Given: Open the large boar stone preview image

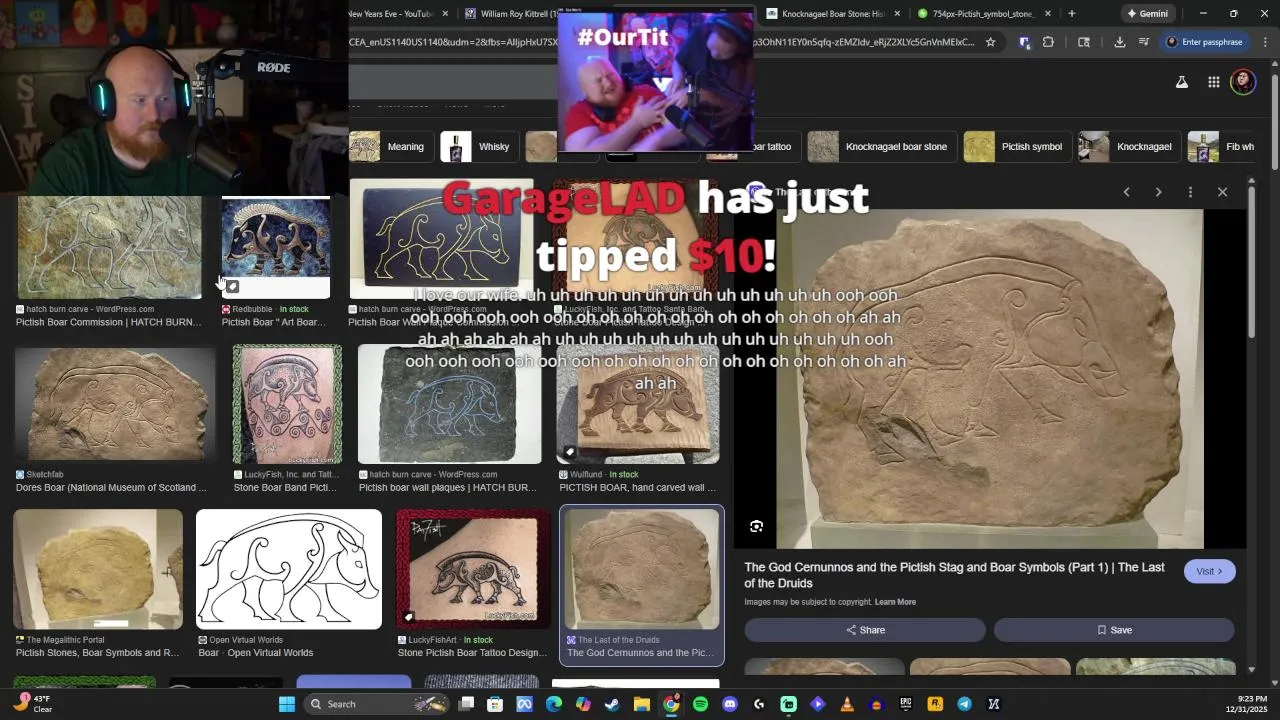Looking at the screenshot, I should click(x=990, y=379).
